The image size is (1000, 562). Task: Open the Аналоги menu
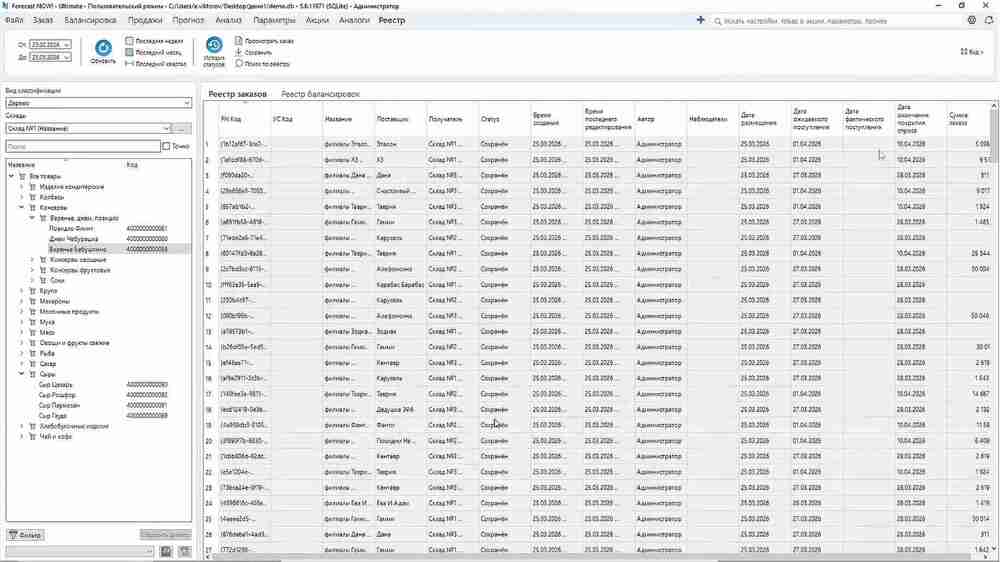(x=354, y=20)
